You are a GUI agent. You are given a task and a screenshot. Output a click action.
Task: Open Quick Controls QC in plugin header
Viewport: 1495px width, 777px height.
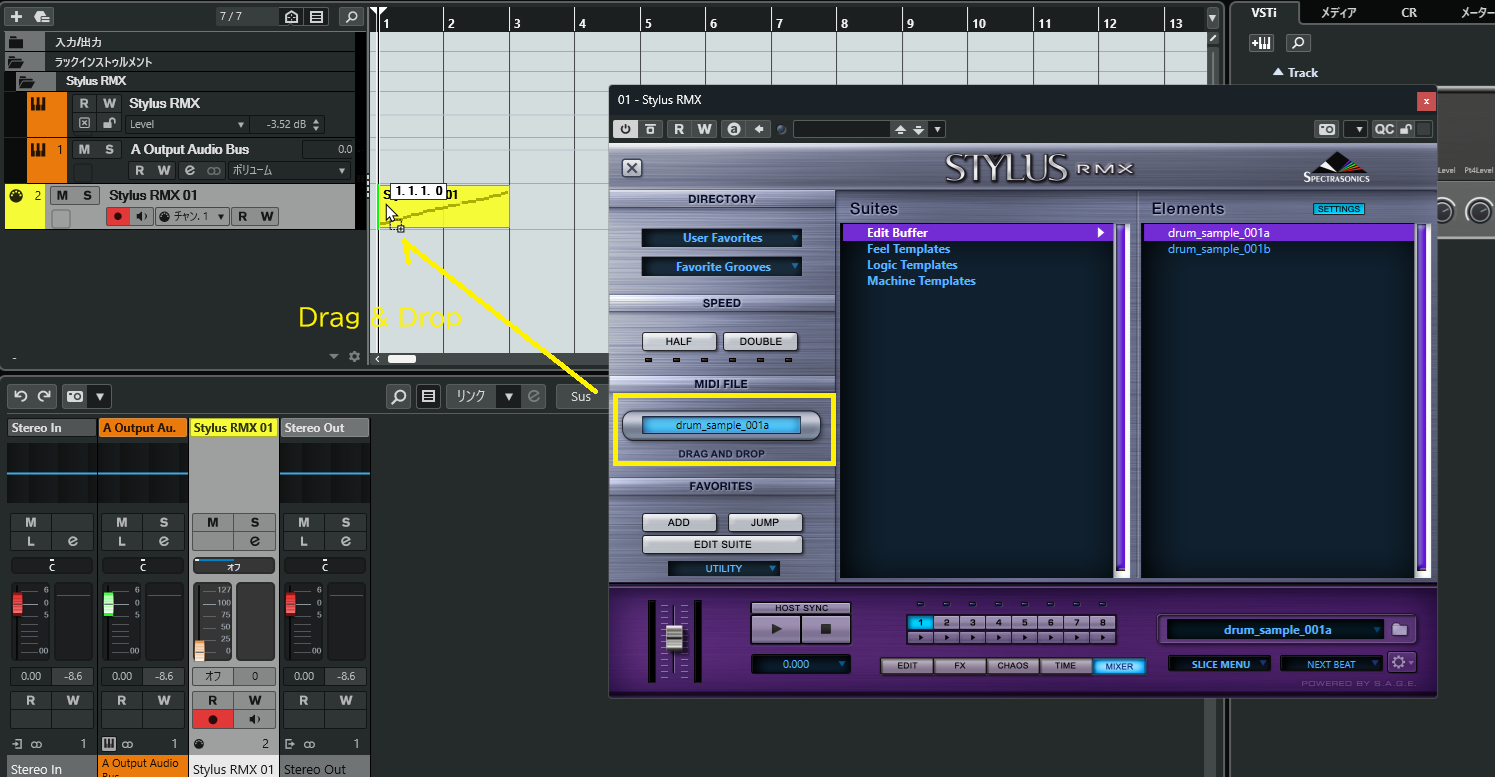pos(1384,129)
